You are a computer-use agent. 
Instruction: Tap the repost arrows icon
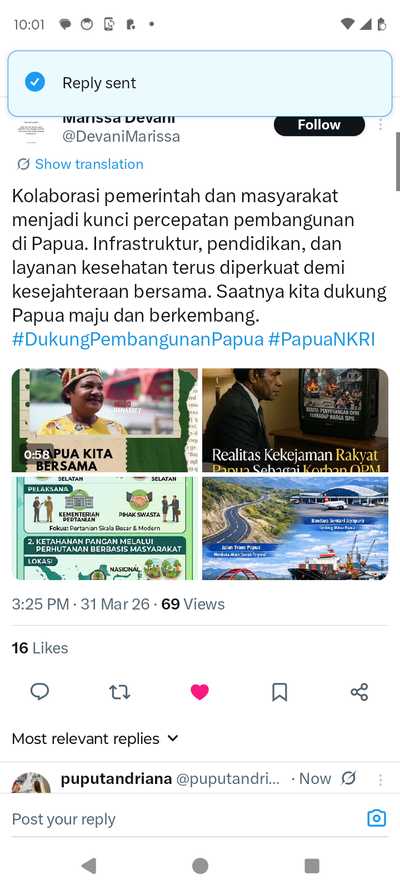[120, 692]
